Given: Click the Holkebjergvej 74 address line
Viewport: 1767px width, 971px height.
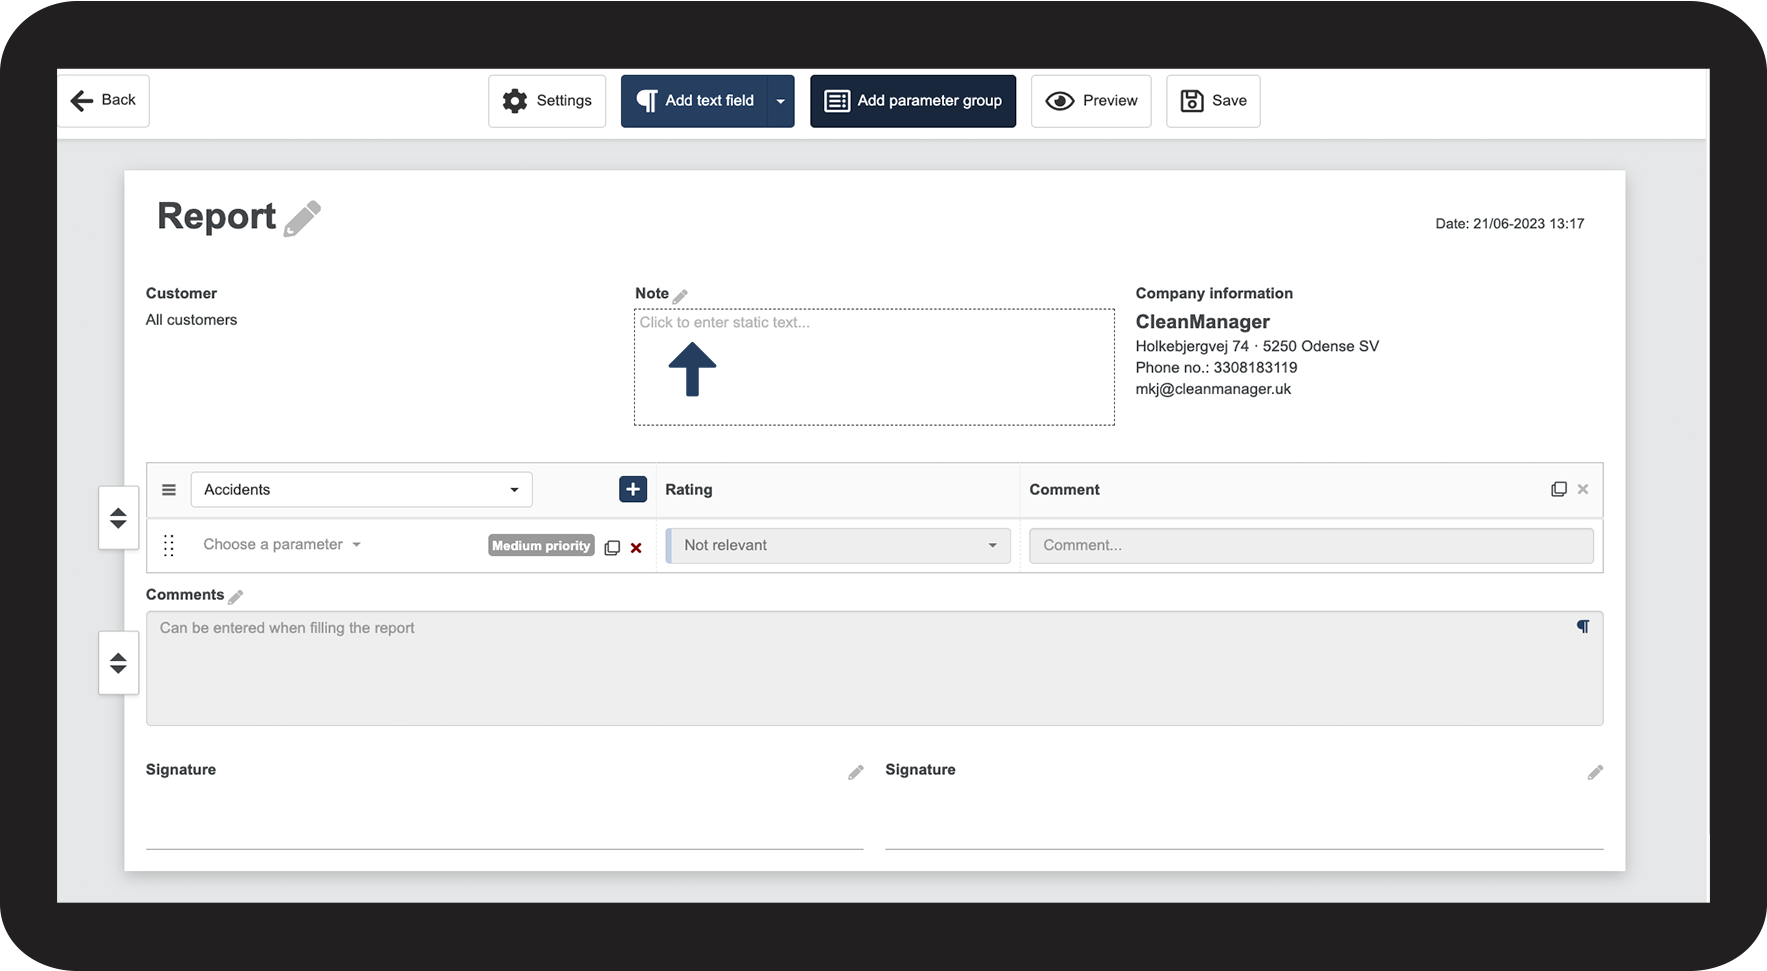Looking at the screenshot, I should [1257, 346].
